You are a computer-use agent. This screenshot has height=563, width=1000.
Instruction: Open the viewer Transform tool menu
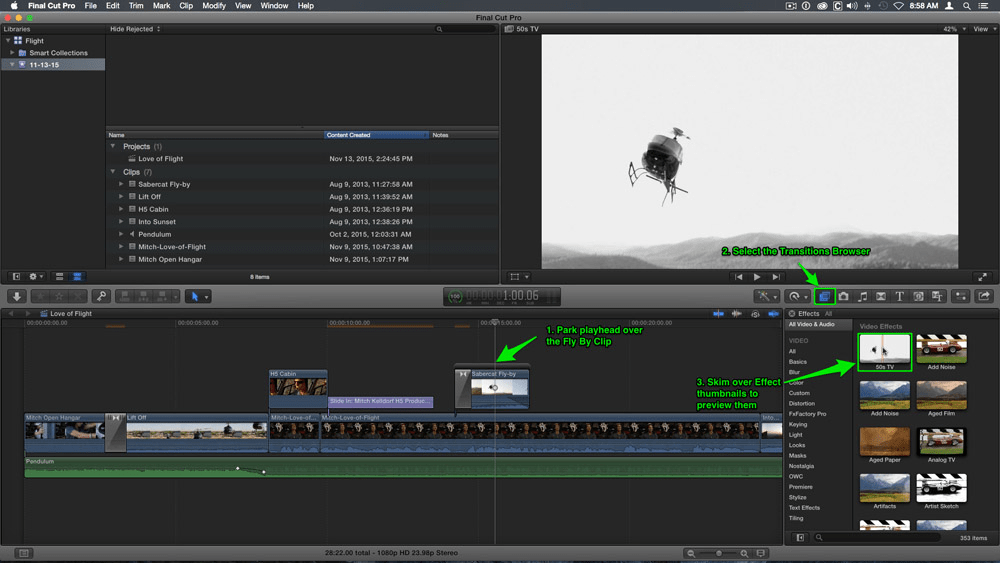point(519,277)
